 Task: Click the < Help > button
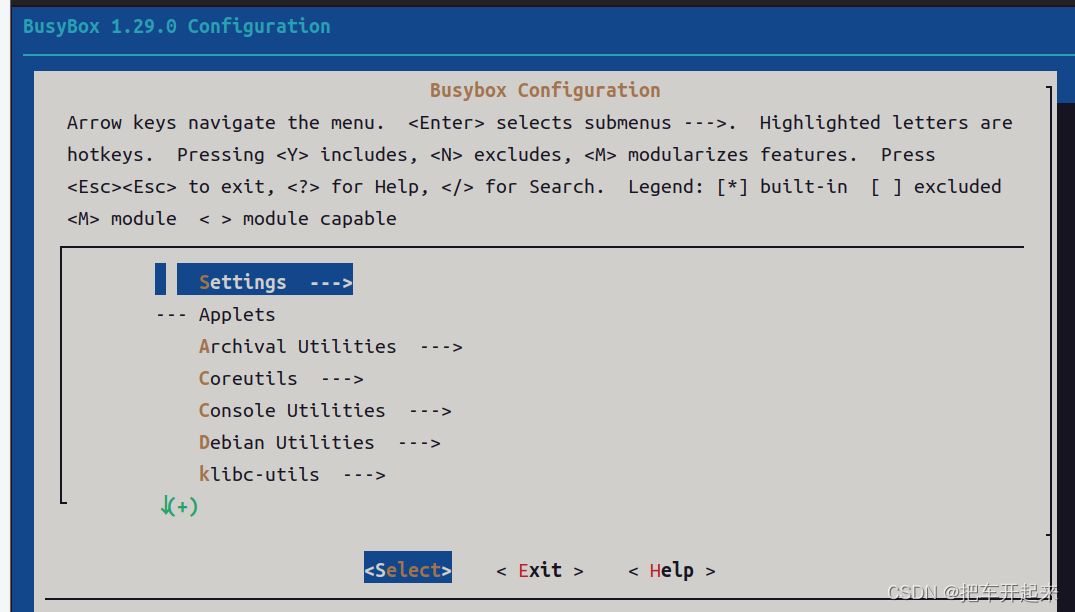671,570
